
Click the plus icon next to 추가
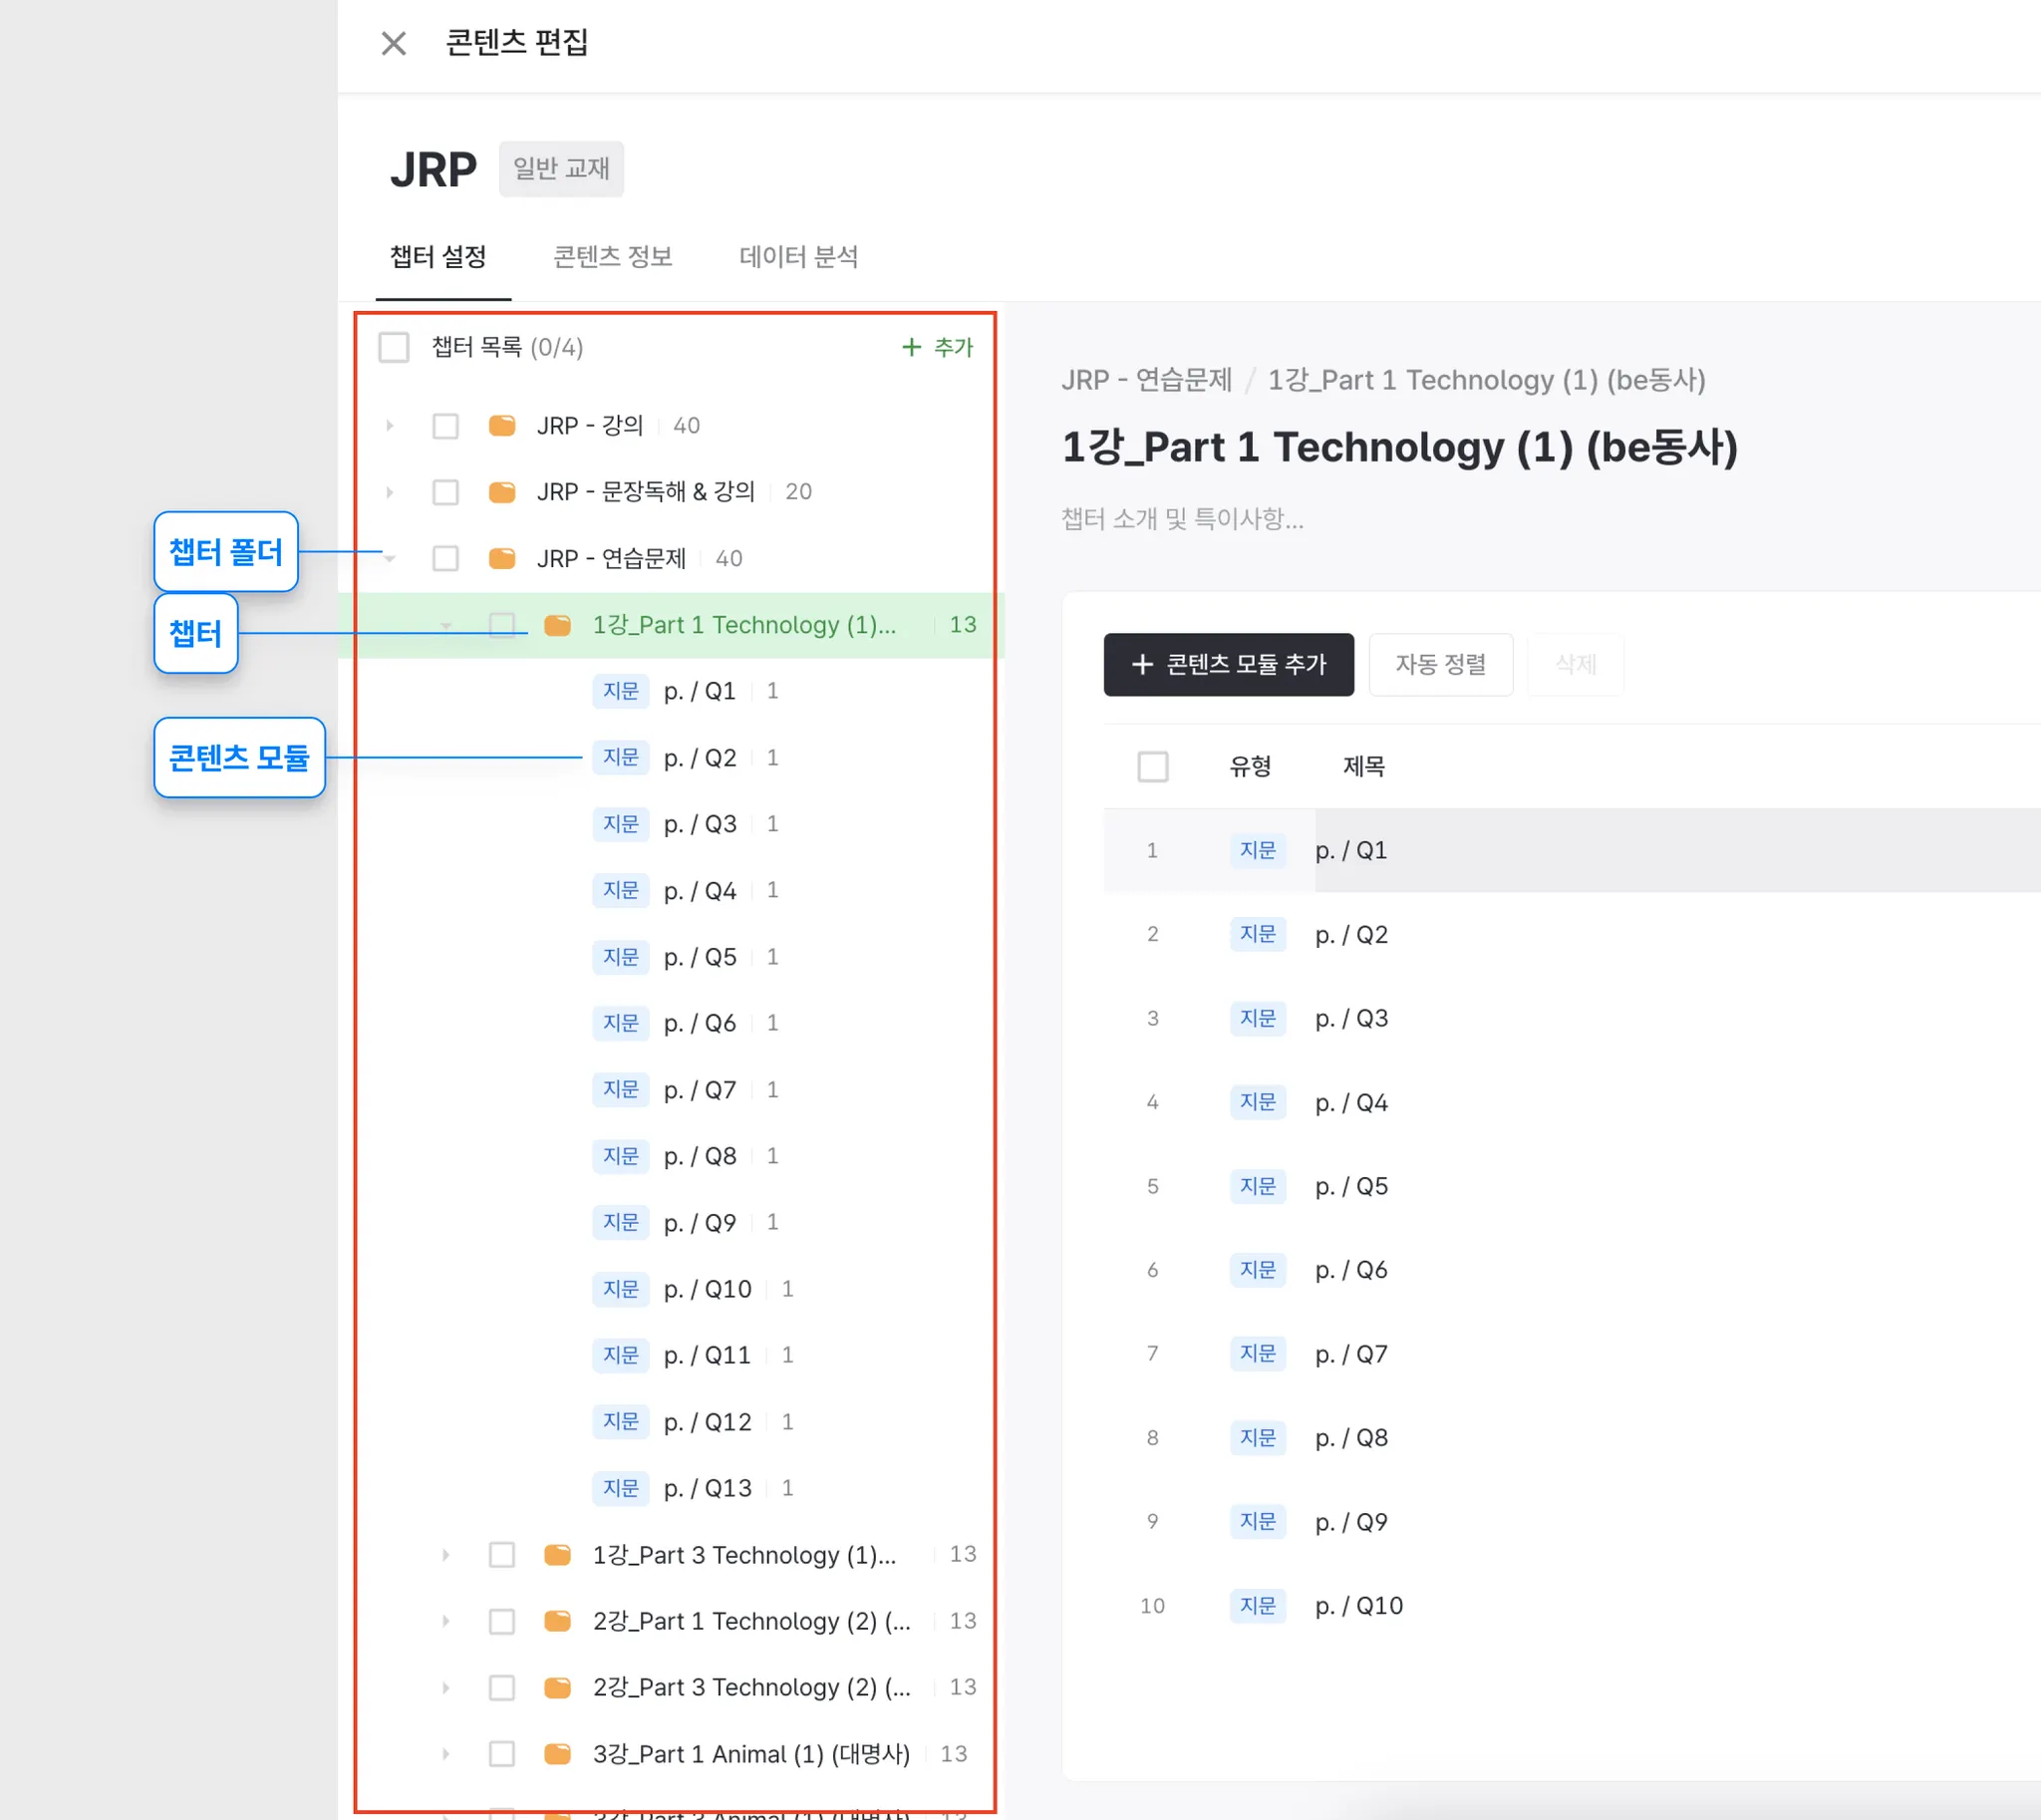[910, 347]
